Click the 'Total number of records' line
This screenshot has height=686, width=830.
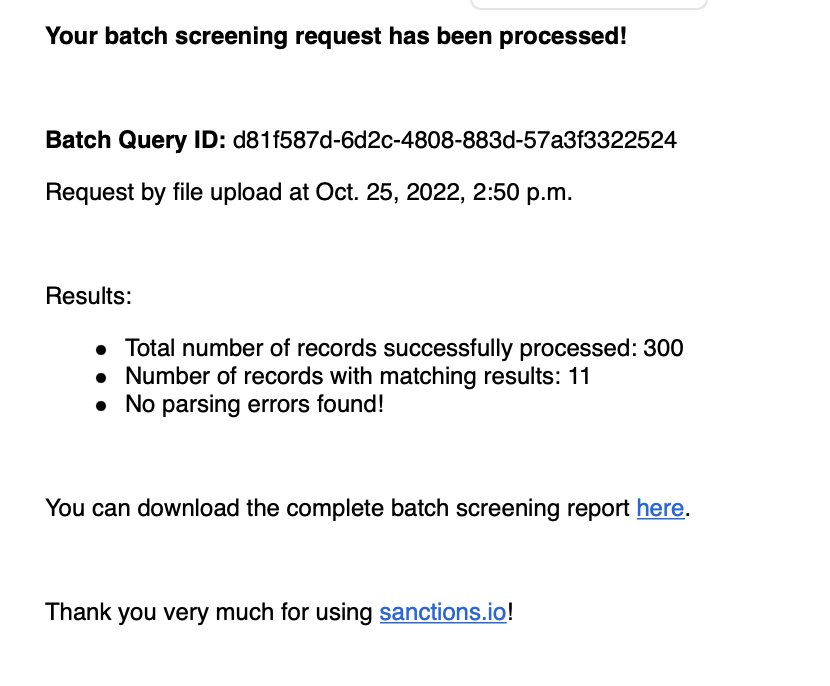404,348
